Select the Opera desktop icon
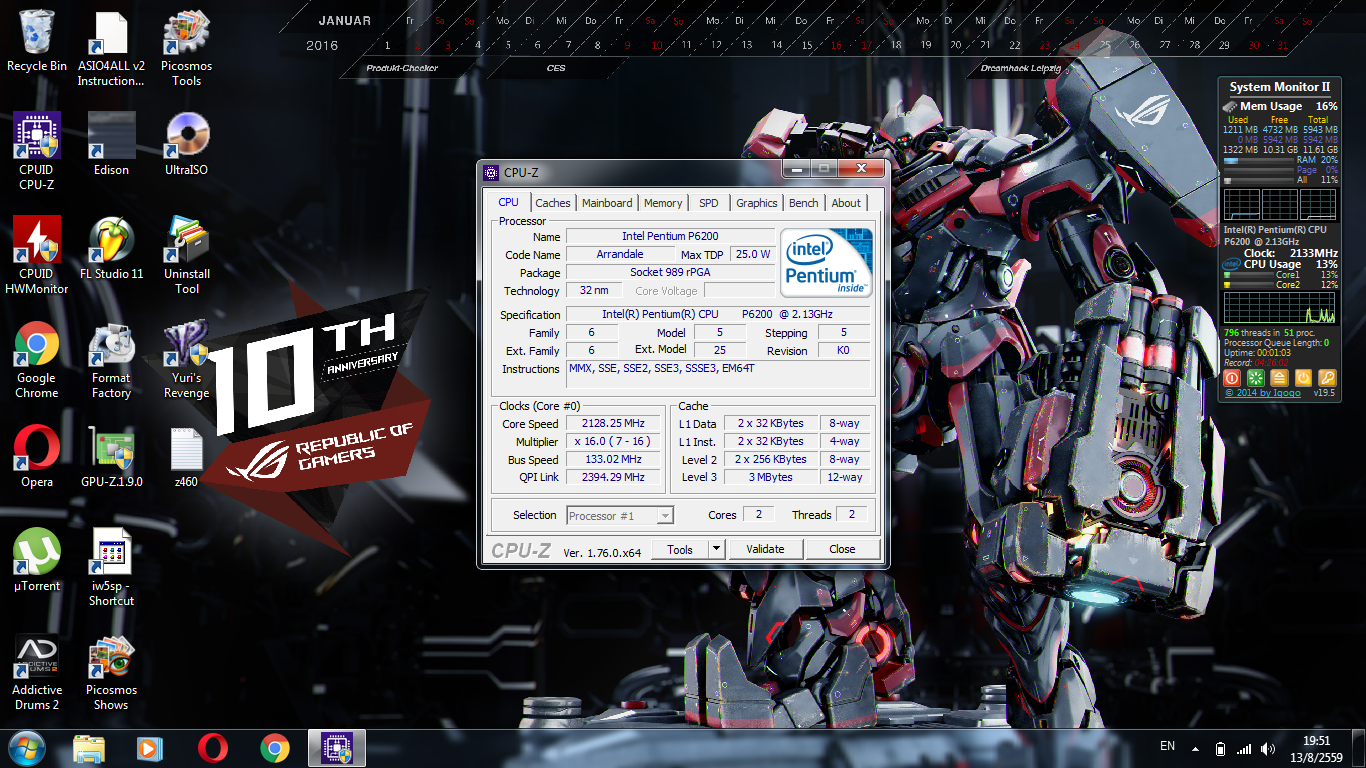 [x=37, y=456]
